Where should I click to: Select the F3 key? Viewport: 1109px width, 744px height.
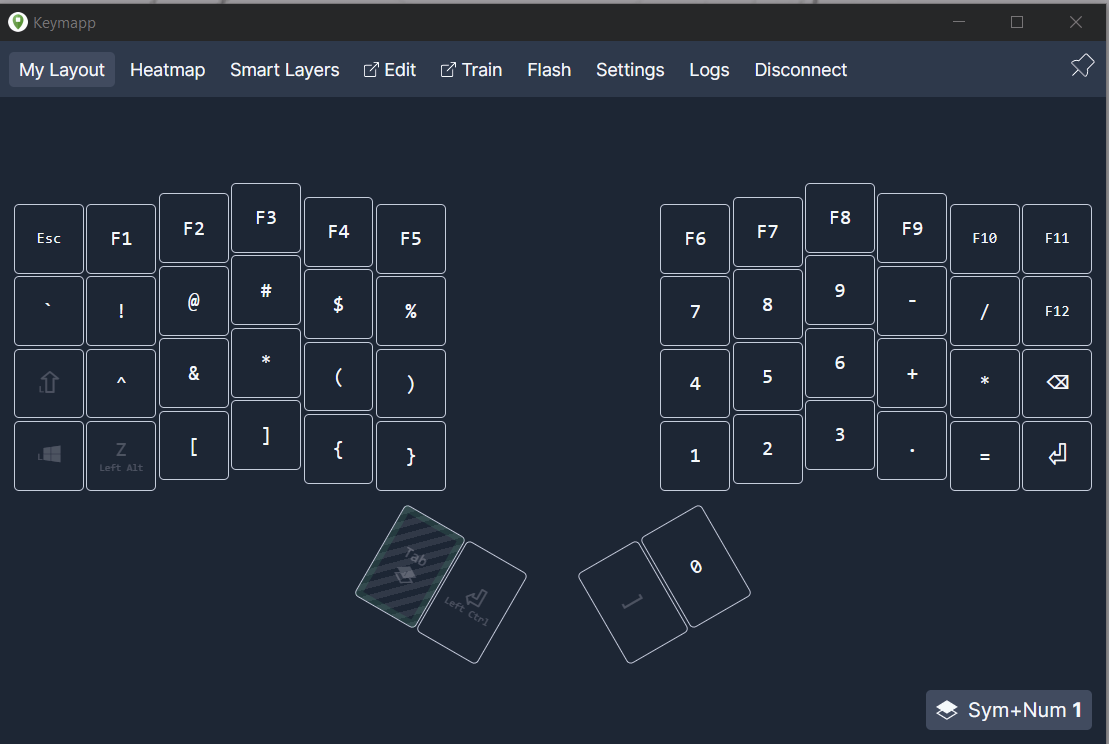[266, 218]
